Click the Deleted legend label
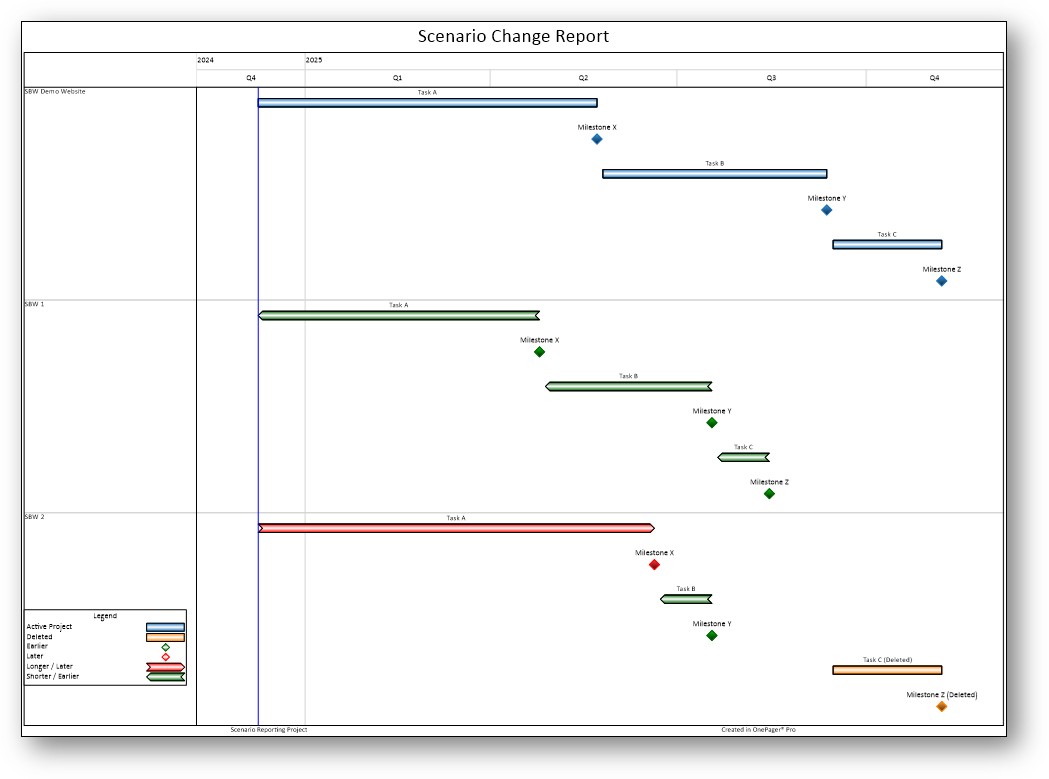 [x=39, y=637]
